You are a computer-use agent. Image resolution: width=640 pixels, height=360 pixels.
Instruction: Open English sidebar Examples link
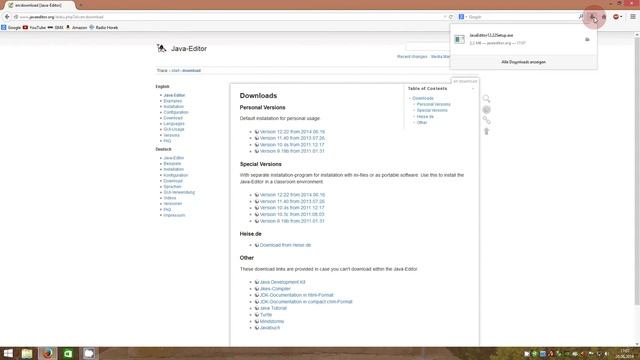coord(173,101)
